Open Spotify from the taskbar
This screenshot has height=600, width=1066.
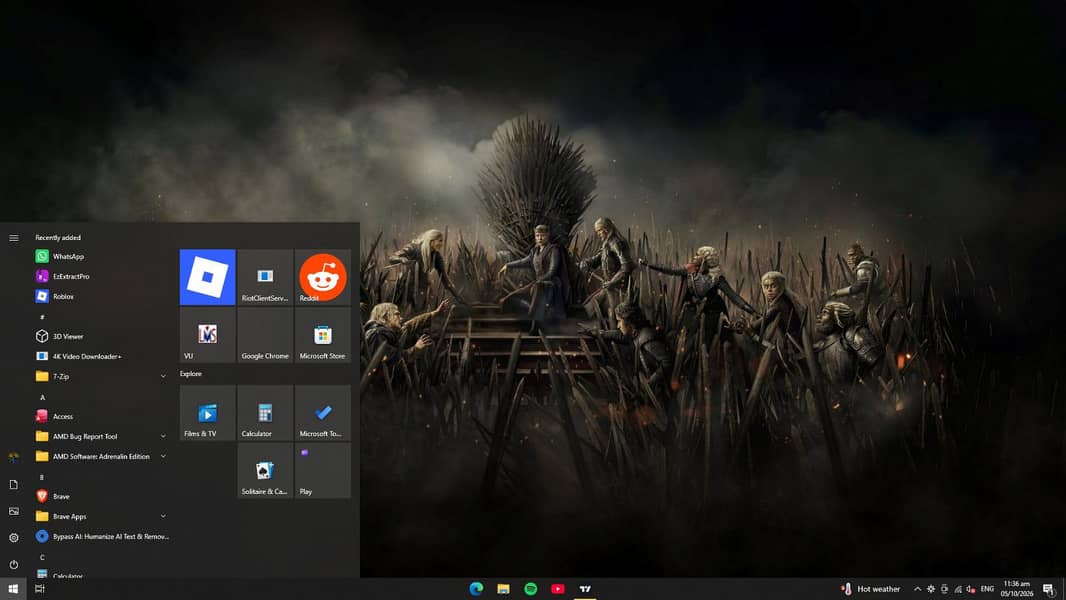(x=530, y=589)
